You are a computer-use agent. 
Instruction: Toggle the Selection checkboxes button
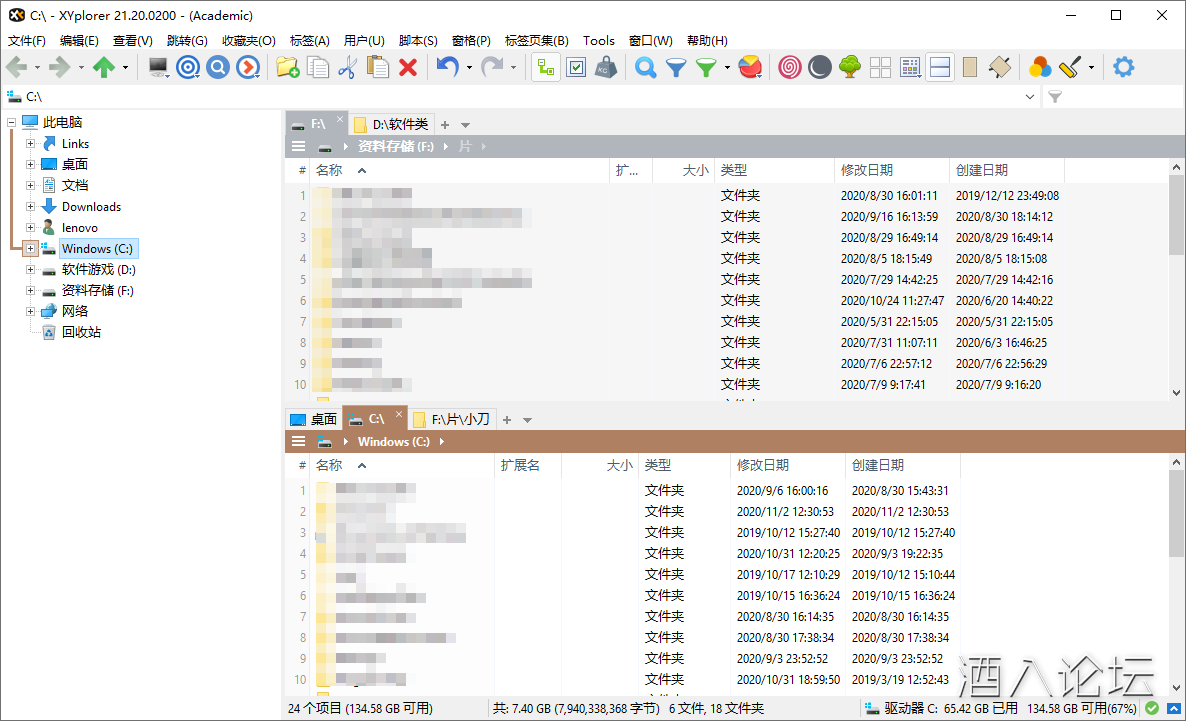click(x=576, y=67)
